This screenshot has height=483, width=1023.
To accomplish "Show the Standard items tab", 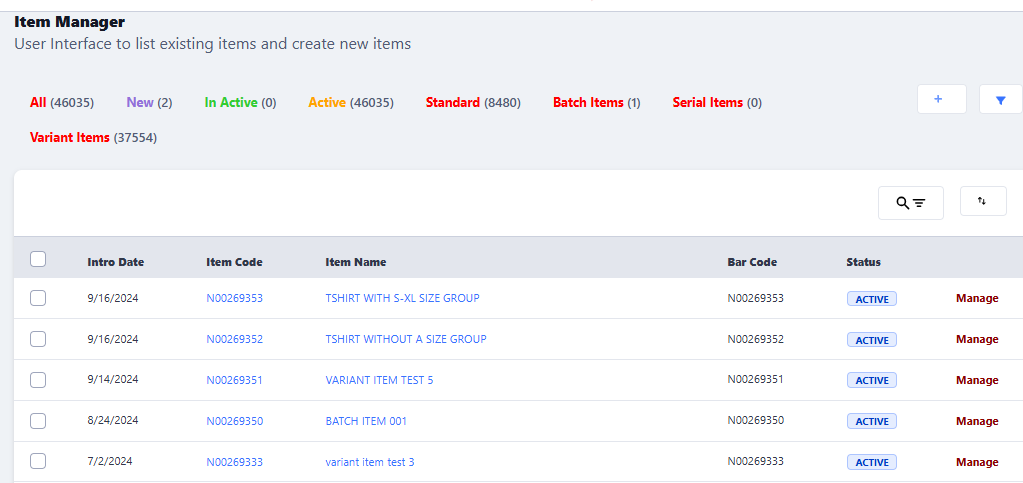I will (x=453, y=102).
